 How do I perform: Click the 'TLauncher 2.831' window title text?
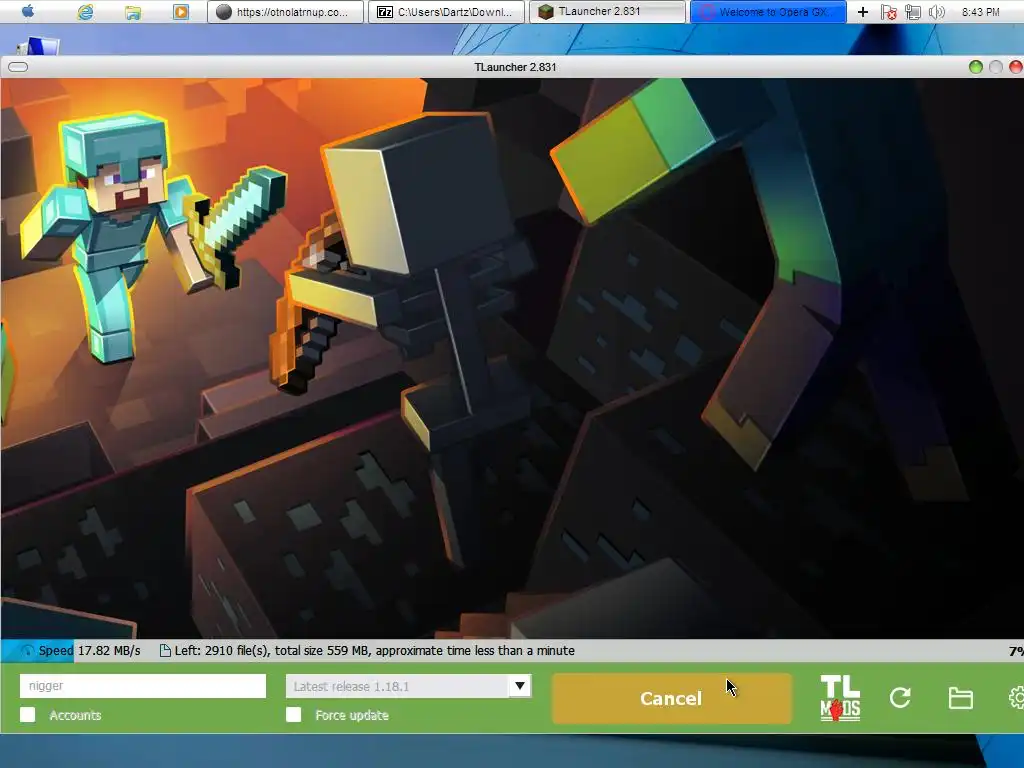(x=515, y=67)
